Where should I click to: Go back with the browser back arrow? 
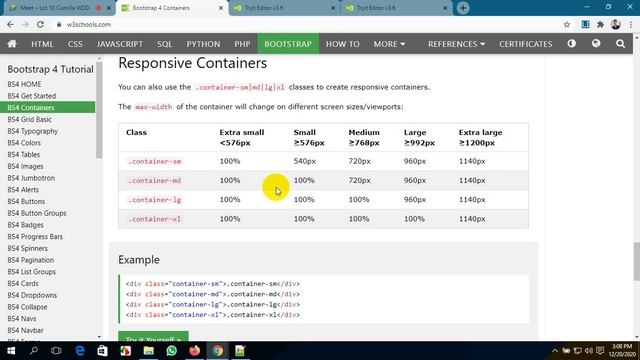pos(10,24)
